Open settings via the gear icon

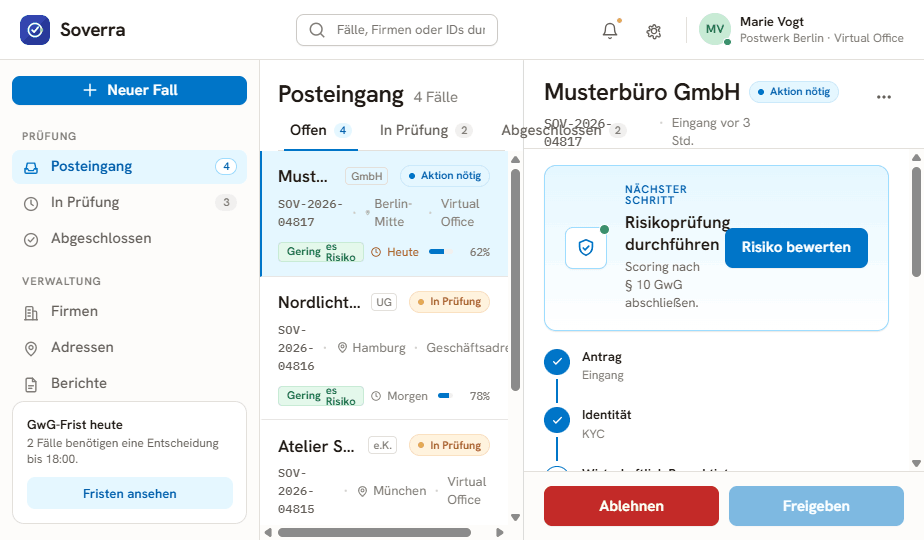[x=654, y=31]
